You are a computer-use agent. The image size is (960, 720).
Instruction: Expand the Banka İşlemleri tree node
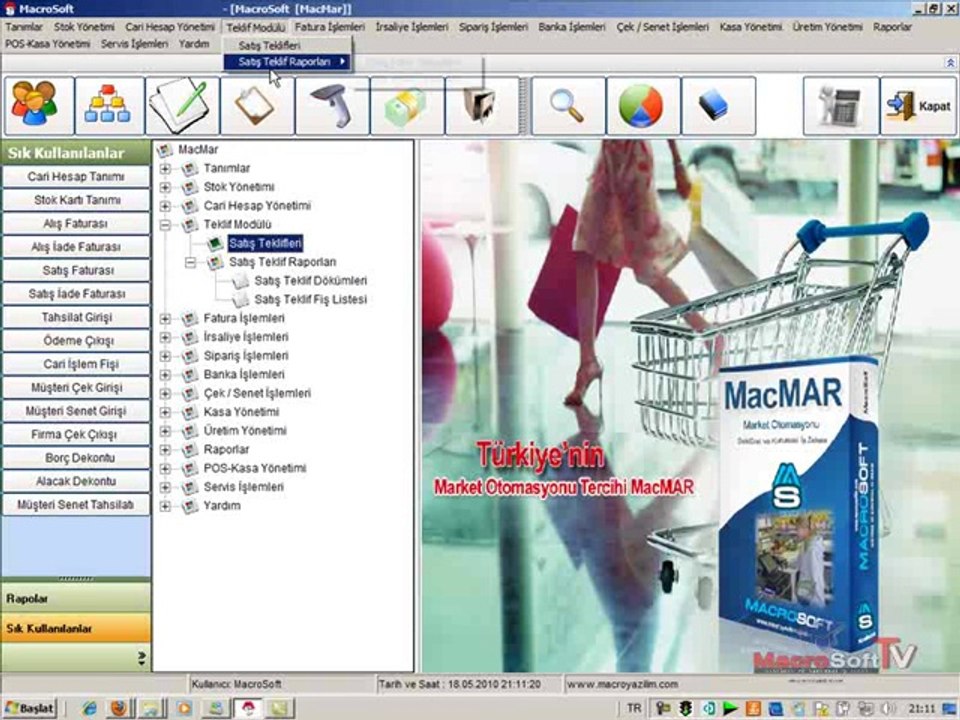click(x=165, y=375)
